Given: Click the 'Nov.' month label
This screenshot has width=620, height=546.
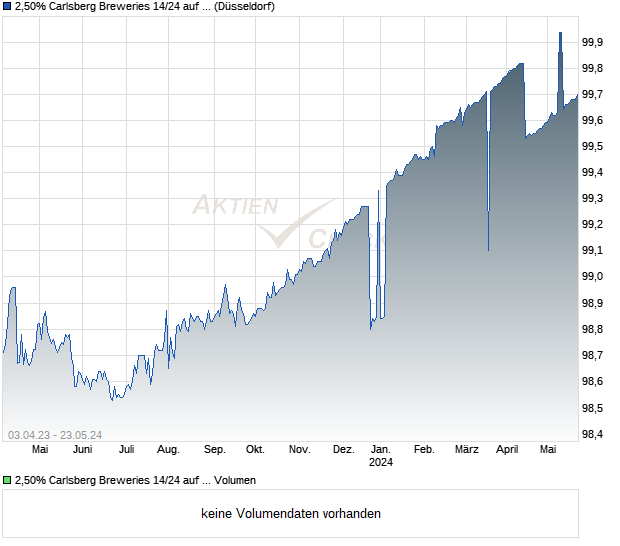Looking at the screenshot, I should click(x=299, y=450).
